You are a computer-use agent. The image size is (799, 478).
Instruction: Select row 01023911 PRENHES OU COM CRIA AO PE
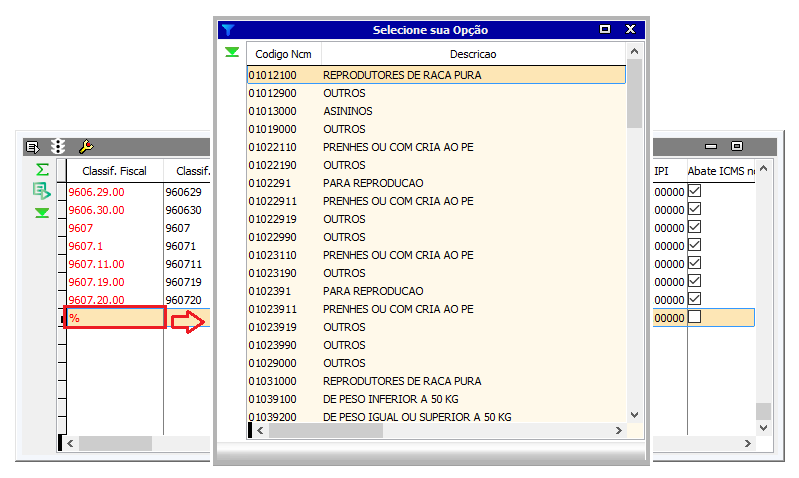click(x=436, y=309)
